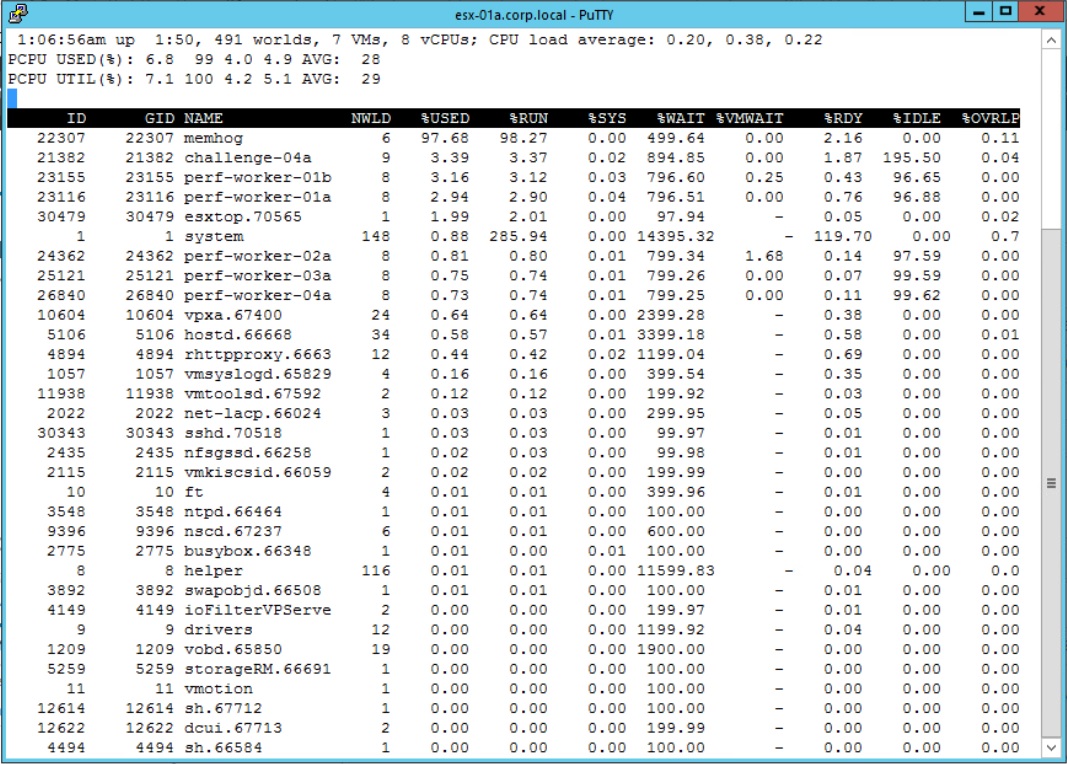Select the memhog process name

coord(213,138)
